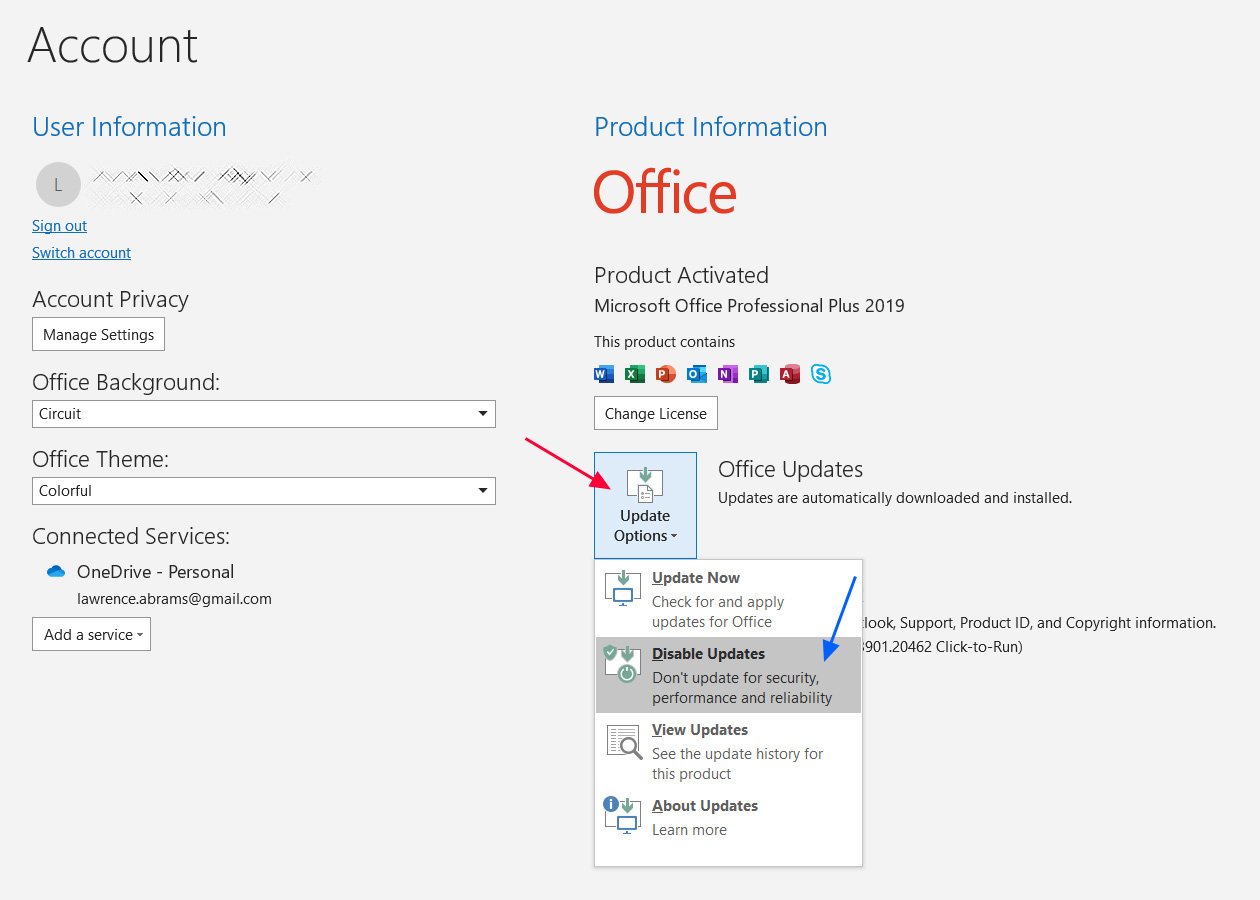Click the 'OneDrive - Personal' service name
The image size is (1260, 900).
(155, 572)
